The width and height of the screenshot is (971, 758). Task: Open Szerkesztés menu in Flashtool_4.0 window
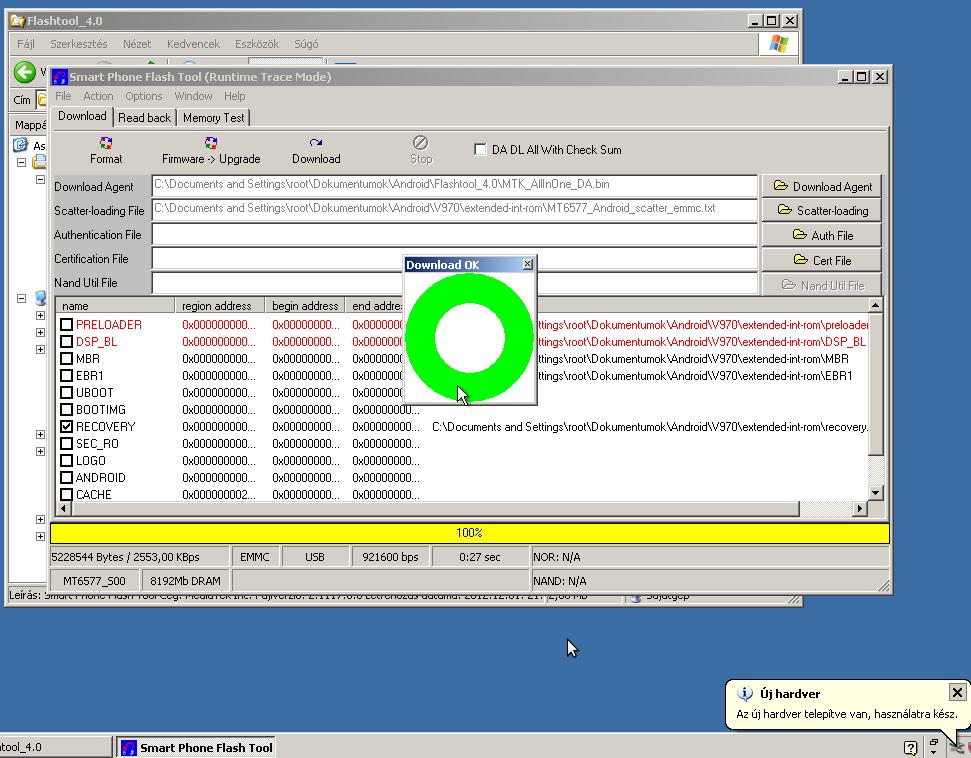tap(79, 44)
